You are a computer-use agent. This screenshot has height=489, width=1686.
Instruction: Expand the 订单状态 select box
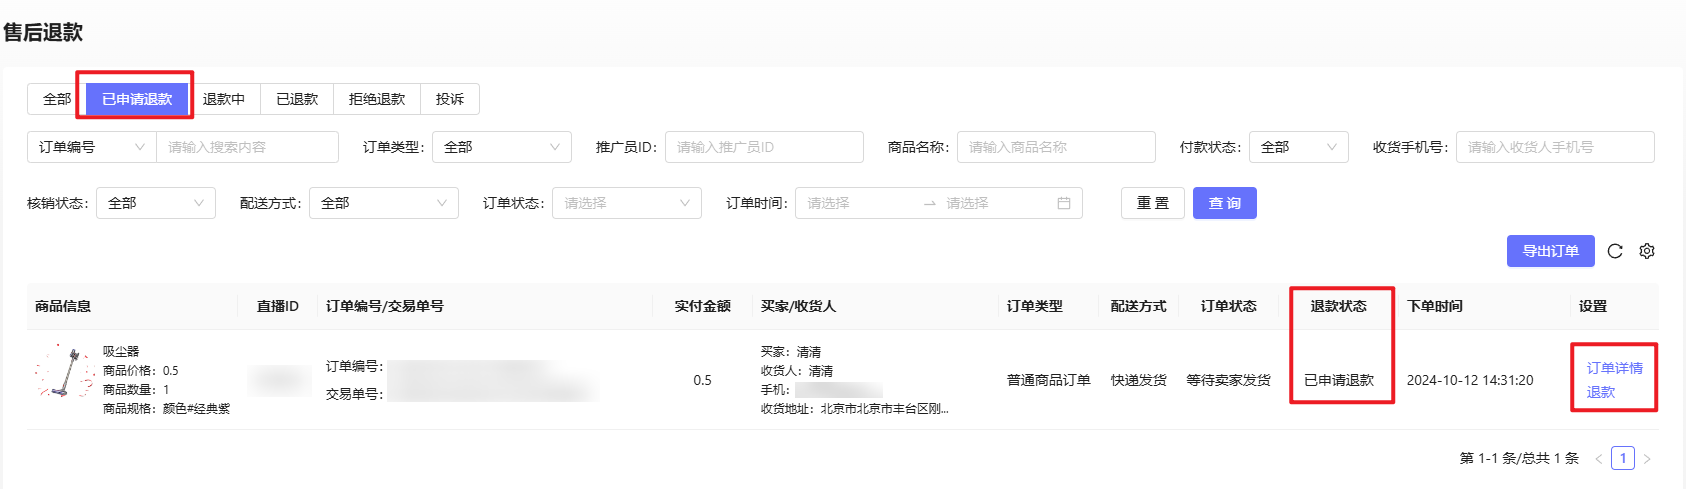coord(626,203)
